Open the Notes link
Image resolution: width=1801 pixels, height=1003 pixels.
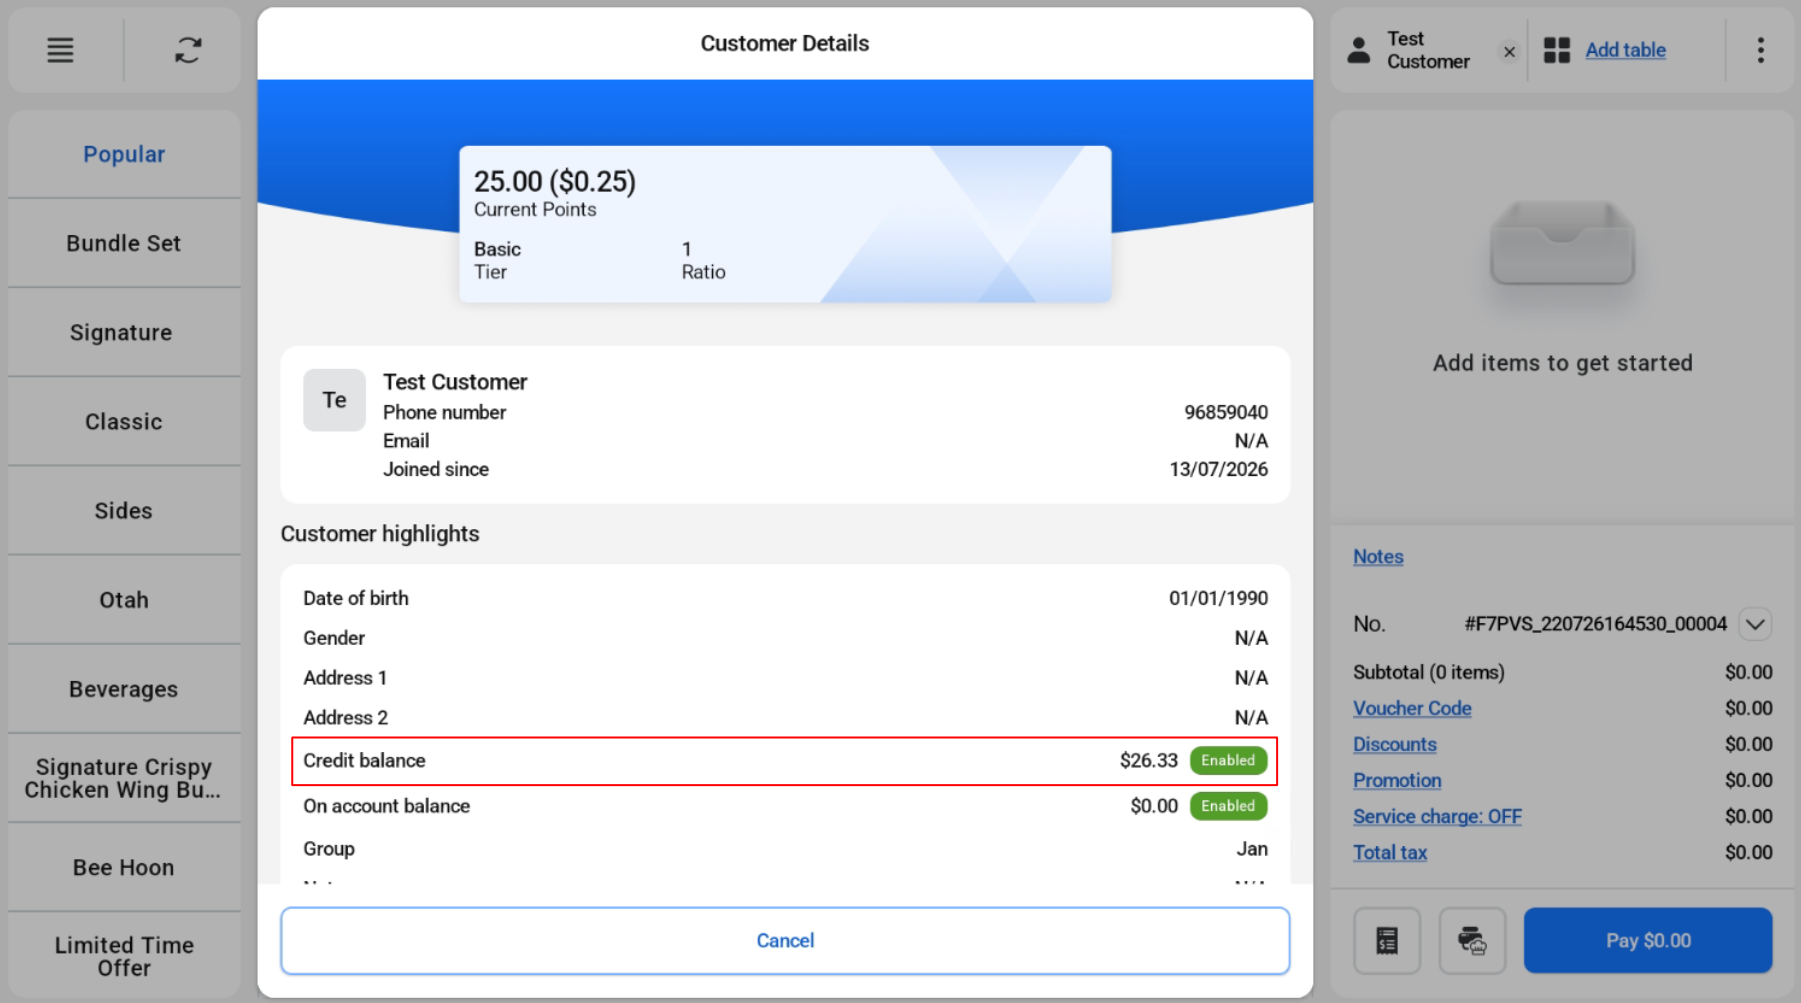click(1378, 557)
